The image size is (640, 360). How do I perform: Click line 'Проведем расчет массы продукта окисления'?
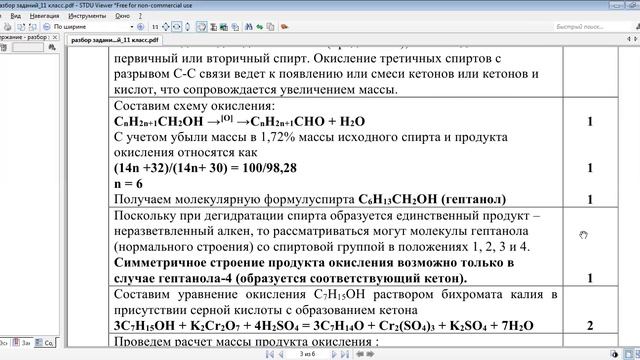[246, 341]
